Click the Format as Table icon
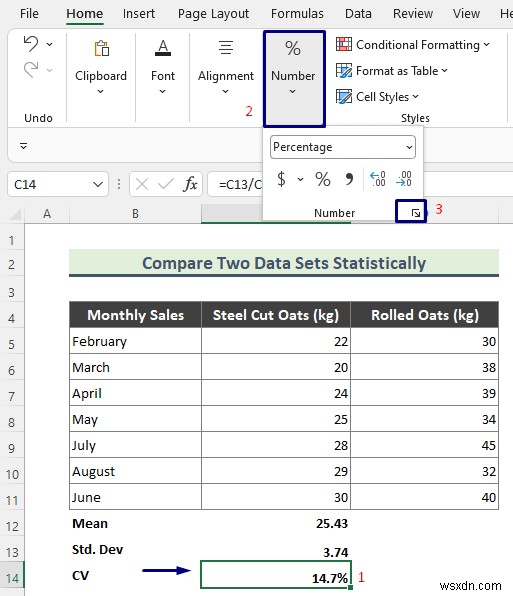 344,70
